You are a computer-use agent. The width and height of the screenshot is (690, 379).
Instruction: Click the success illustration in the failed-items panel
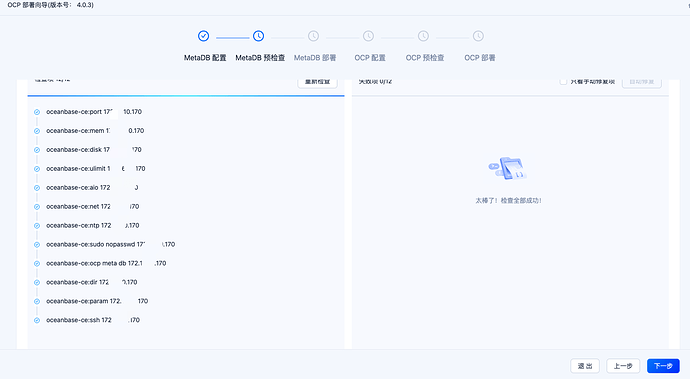(507, 169)
